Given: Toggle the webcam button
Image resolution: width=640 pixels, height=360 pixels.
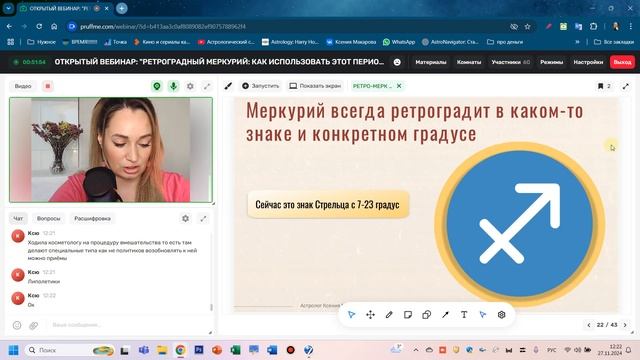Looking at the screenshot, I should coord(157,86).
